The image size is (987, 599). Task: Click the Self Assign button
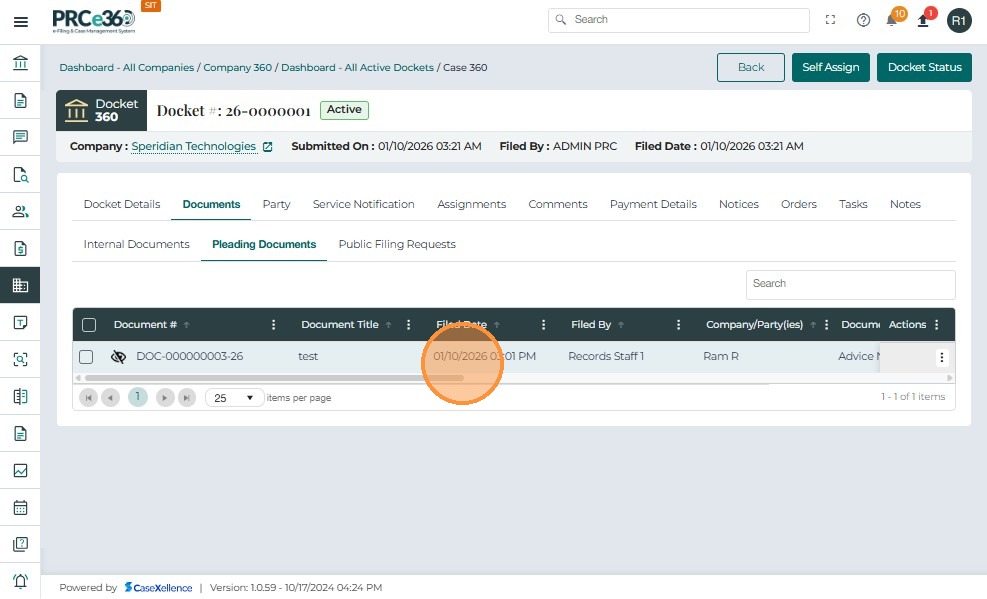pos(830,67)
